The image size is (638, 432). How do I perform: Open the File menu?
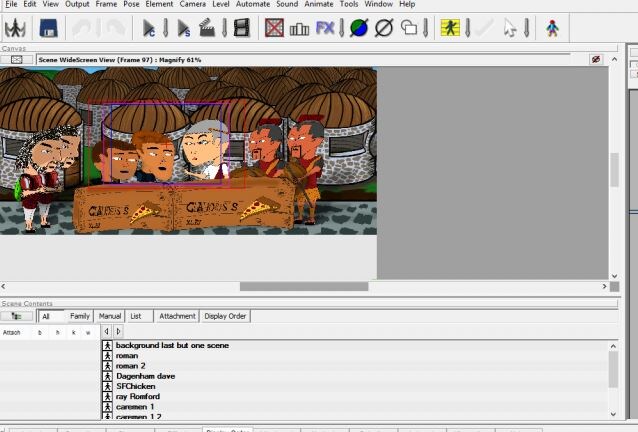11,4
